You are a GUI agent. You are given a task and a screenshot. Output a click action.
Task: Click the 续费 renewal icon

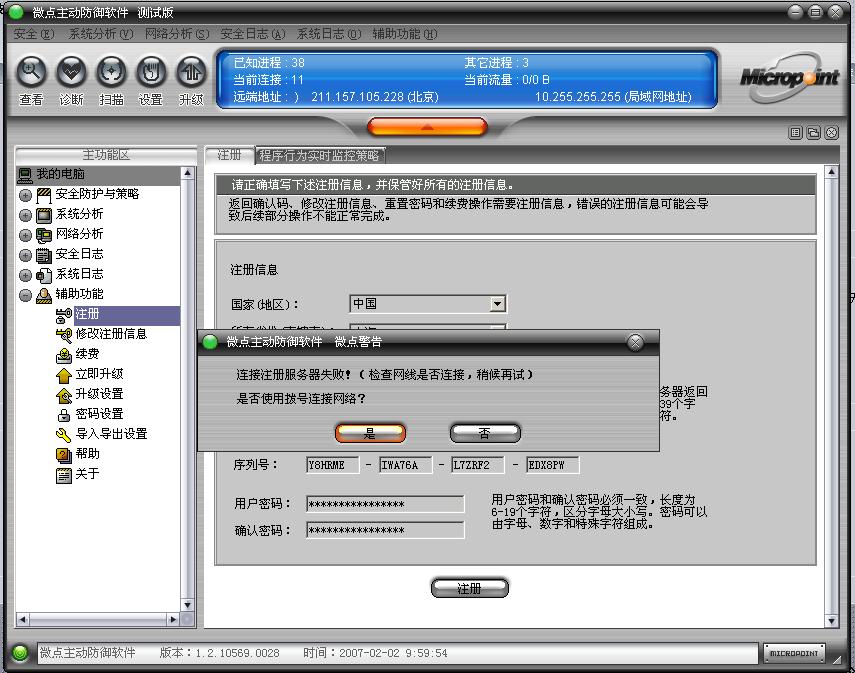(x=64, y=354)
